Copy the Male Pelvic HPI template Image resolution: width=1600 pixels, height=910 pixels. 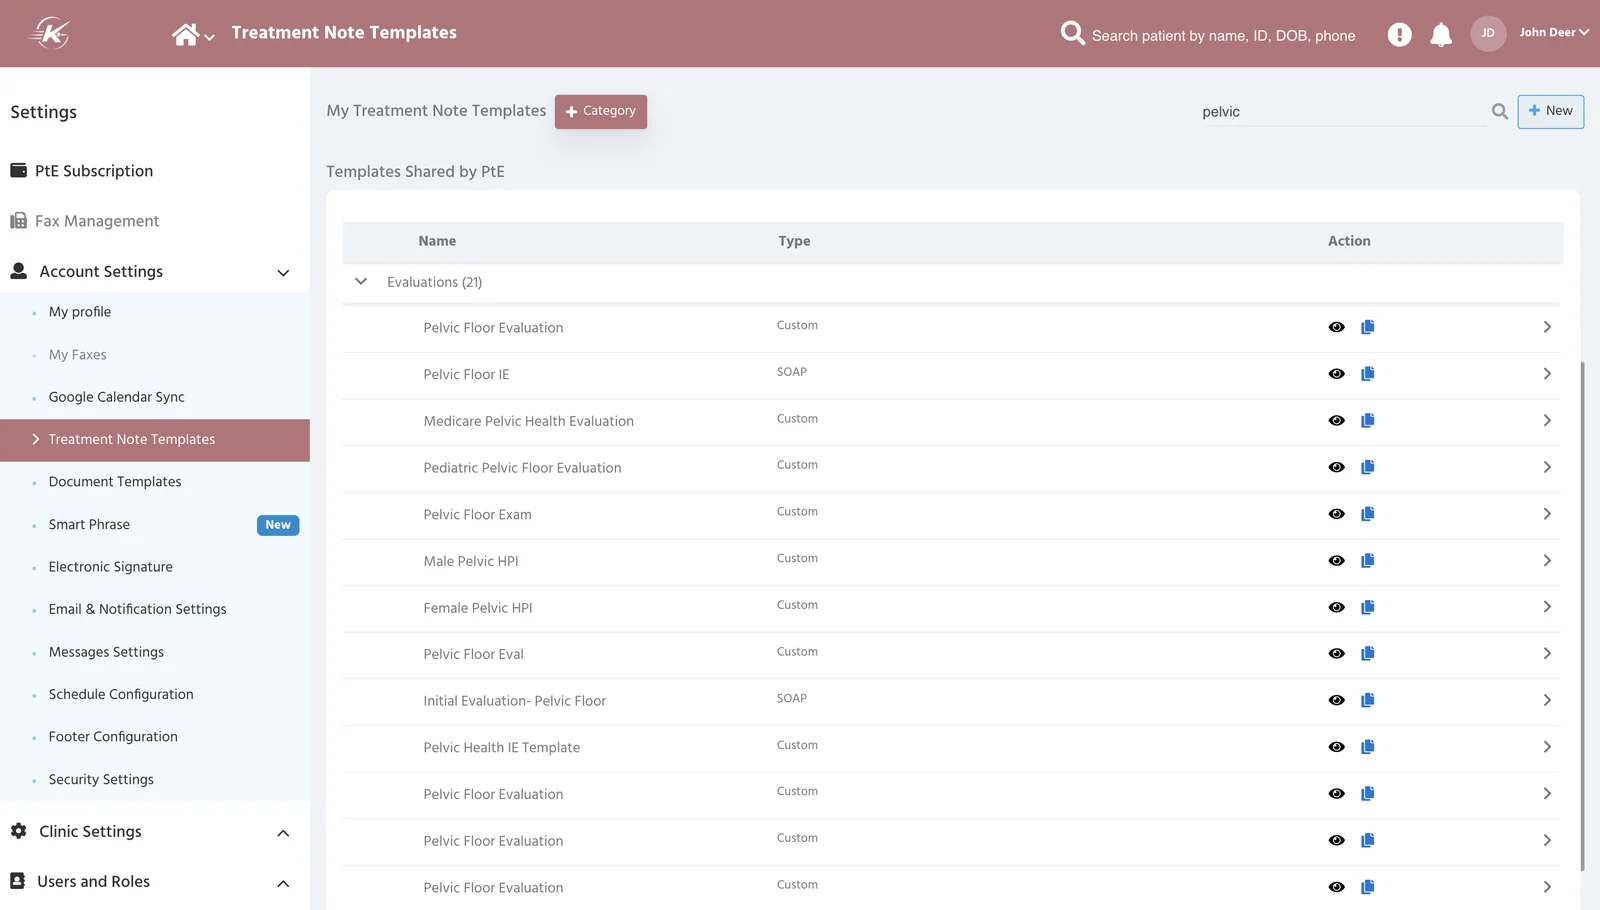click(x=1368, y=561)
